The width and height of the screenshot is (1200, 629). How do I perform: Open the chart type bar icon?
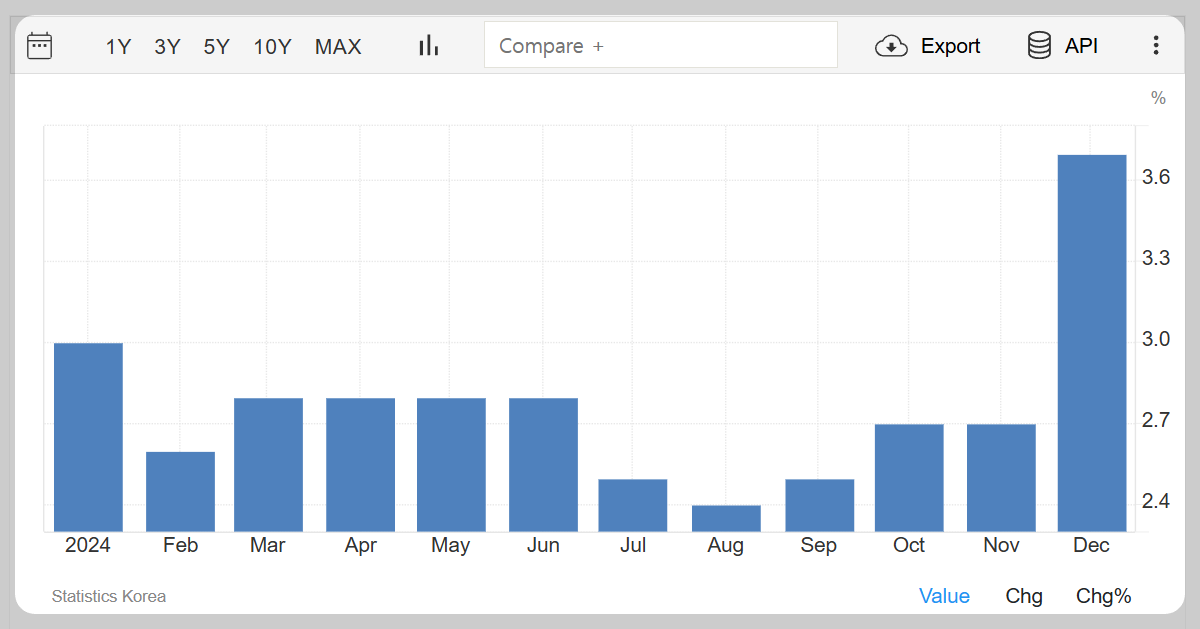(429, 45)
